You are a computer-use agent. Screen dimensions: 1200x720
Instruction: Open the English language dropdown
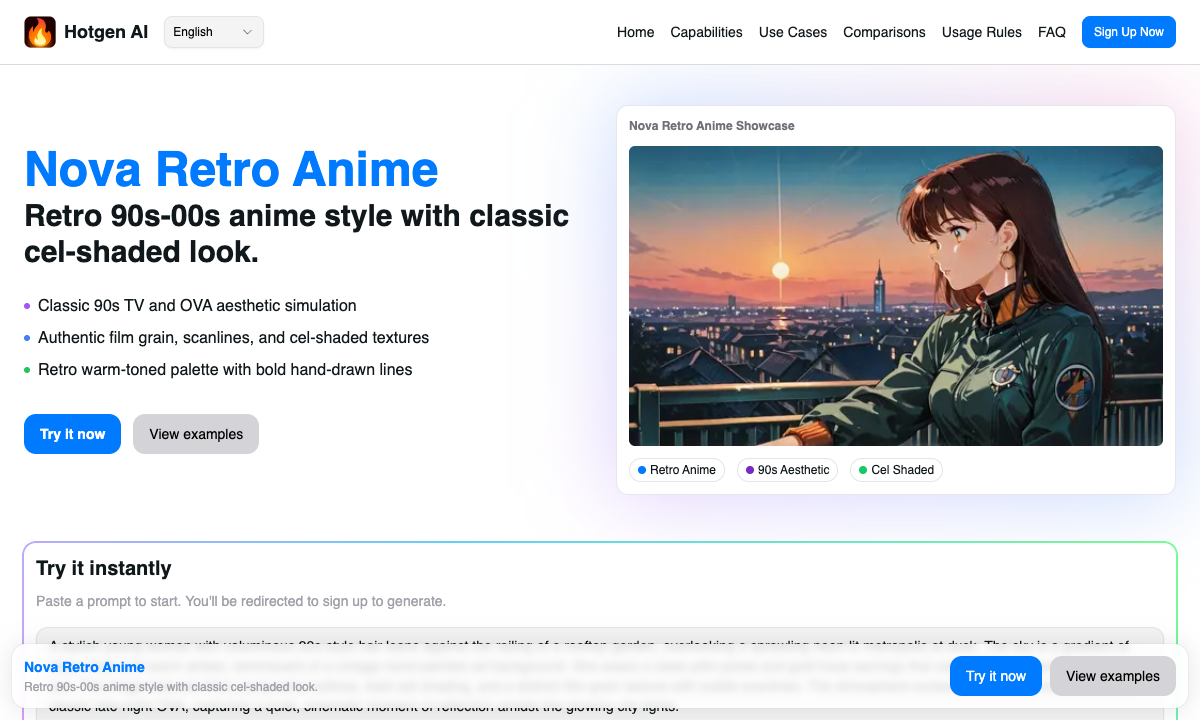coord(213,32)
